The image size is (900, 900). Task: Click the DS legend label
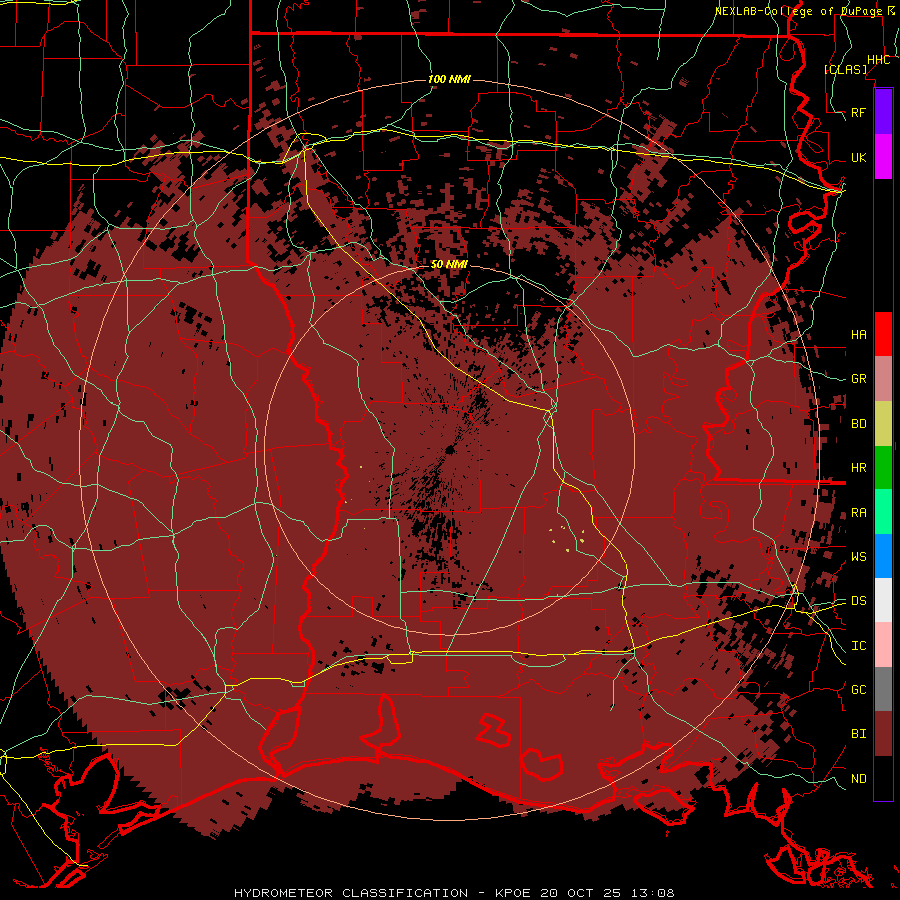[x=858, y=600]
